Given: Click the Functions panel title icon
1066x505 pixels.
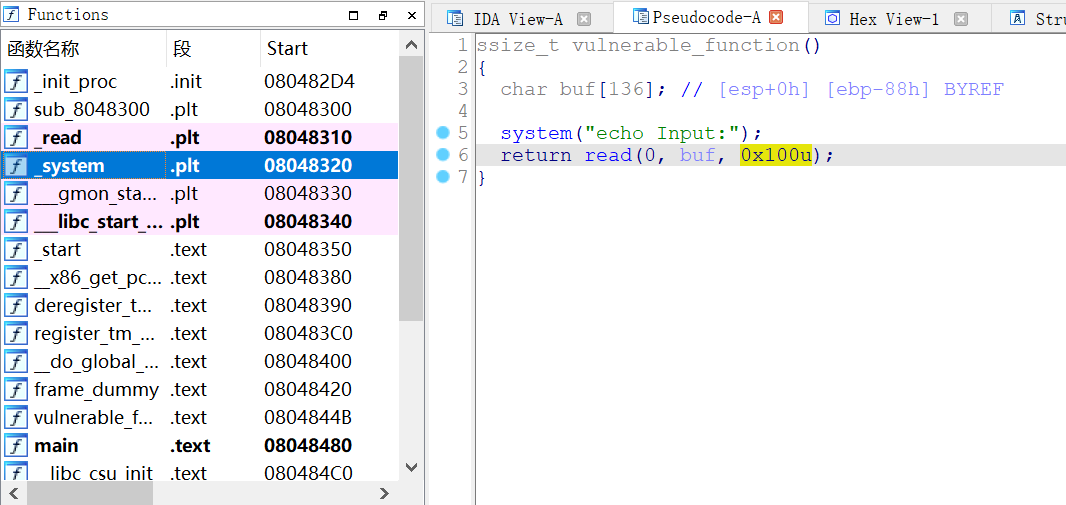Looking at the screenshot, I should (12, 15).
